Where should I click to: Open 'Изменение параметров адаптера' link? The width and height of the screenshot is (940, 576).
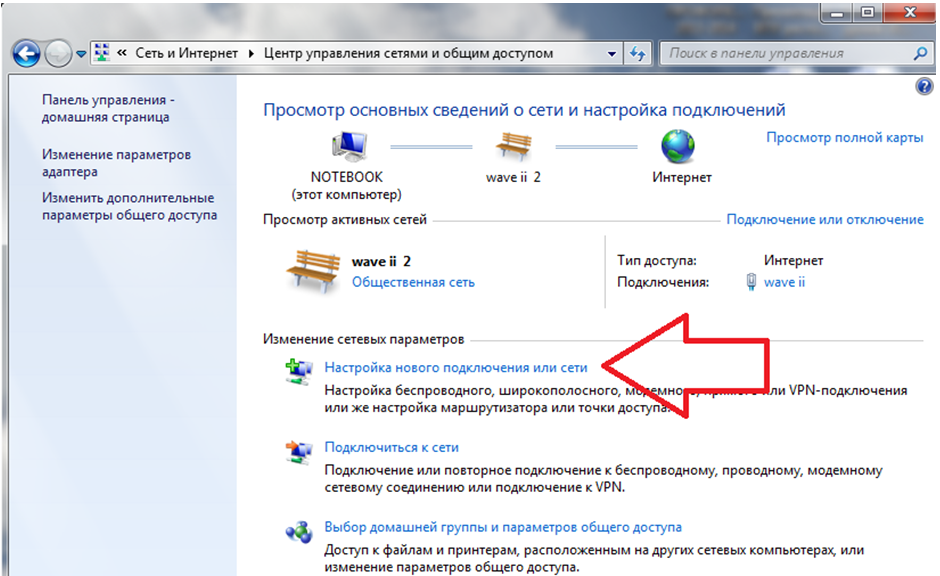click(116, 163)
